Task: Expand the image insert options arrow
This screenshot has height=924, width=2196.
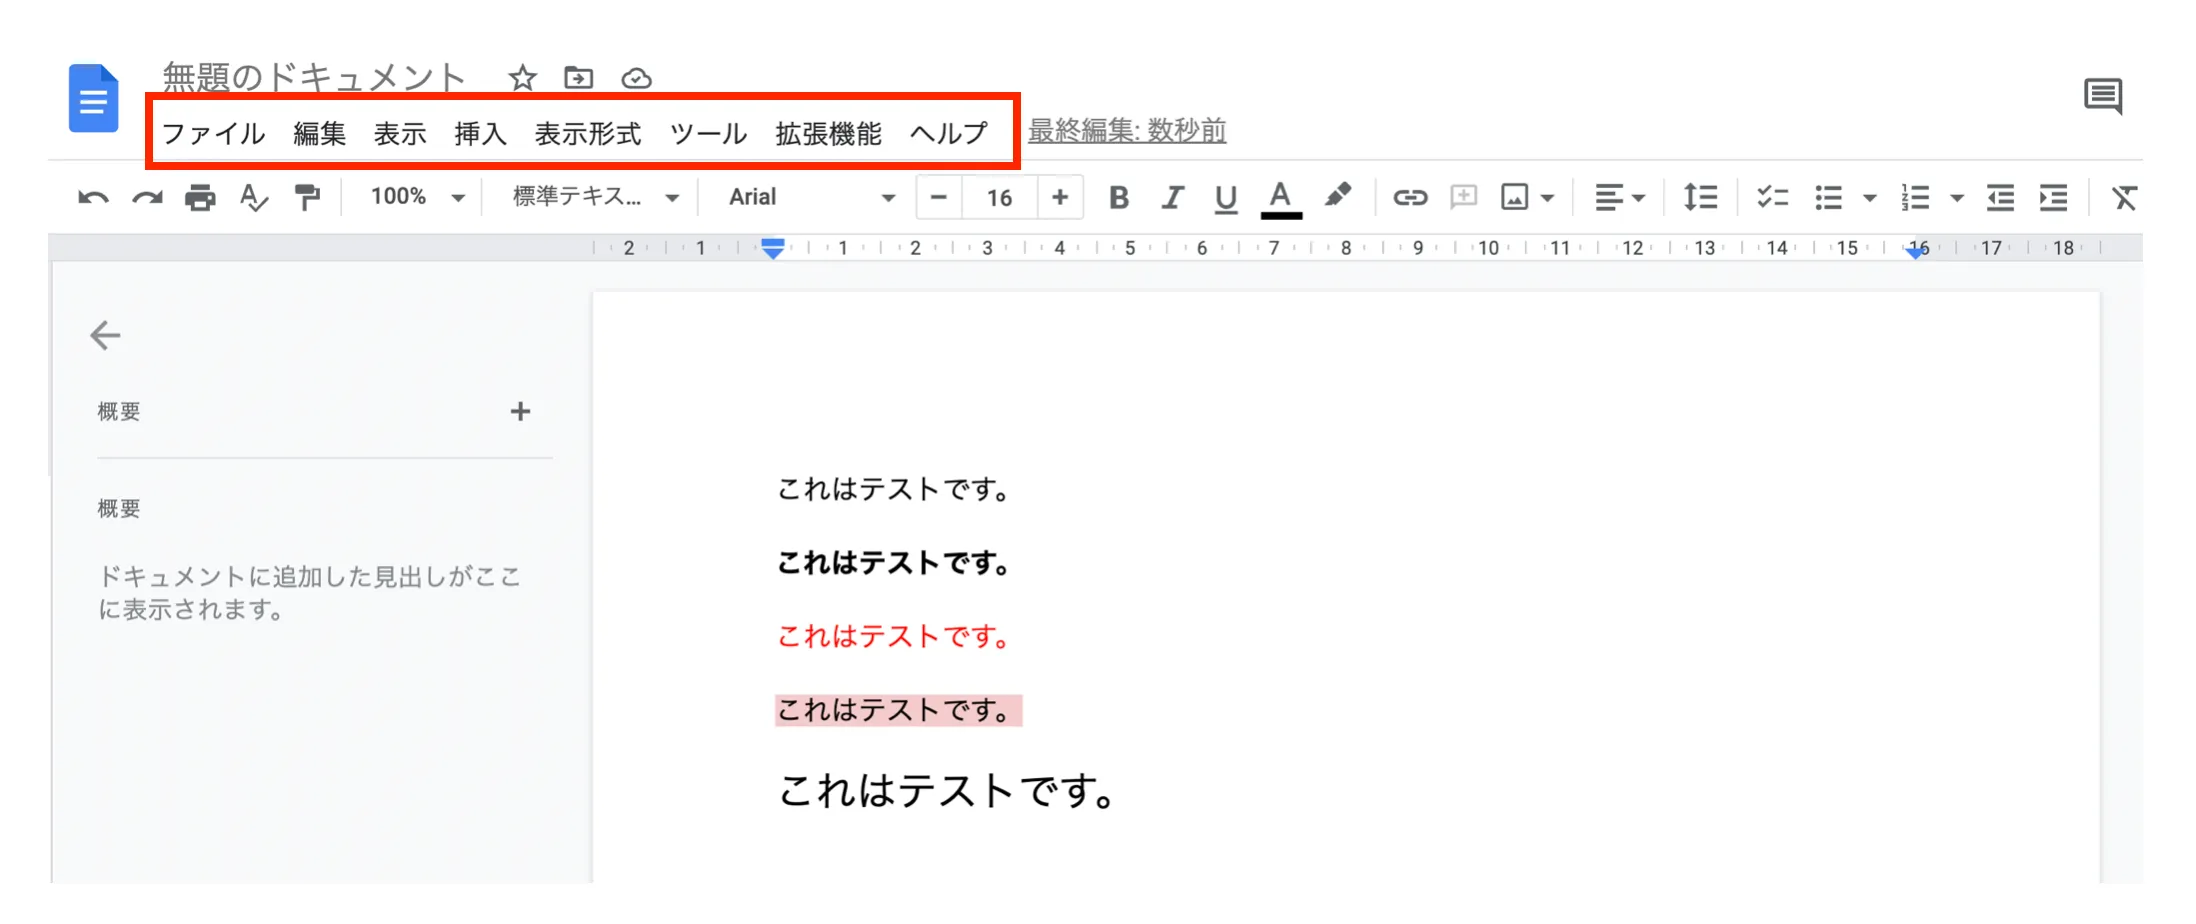Action: coord(1547,198)
